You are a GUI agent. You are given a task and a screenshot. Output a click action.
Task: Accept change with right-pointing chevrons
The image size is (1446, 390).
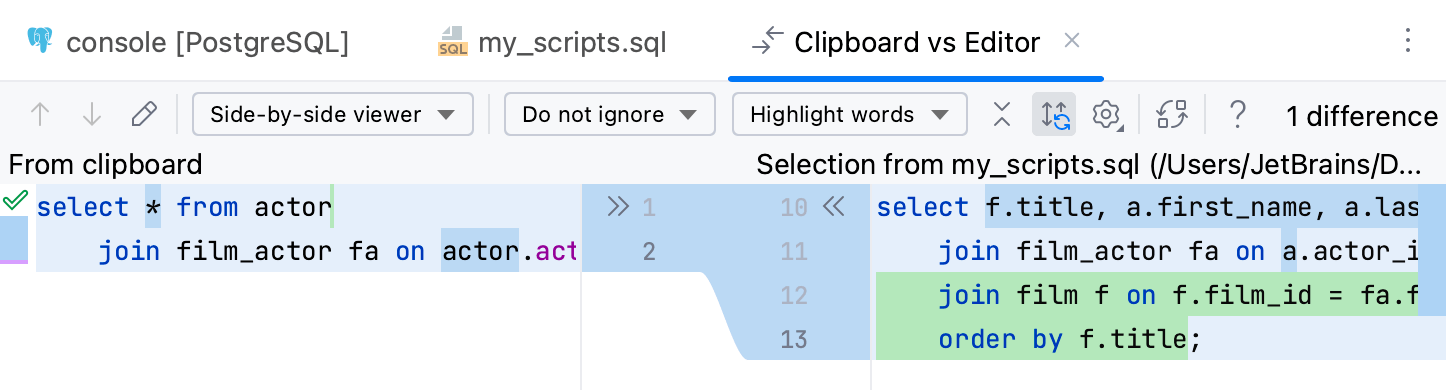(x=618, y=207)
